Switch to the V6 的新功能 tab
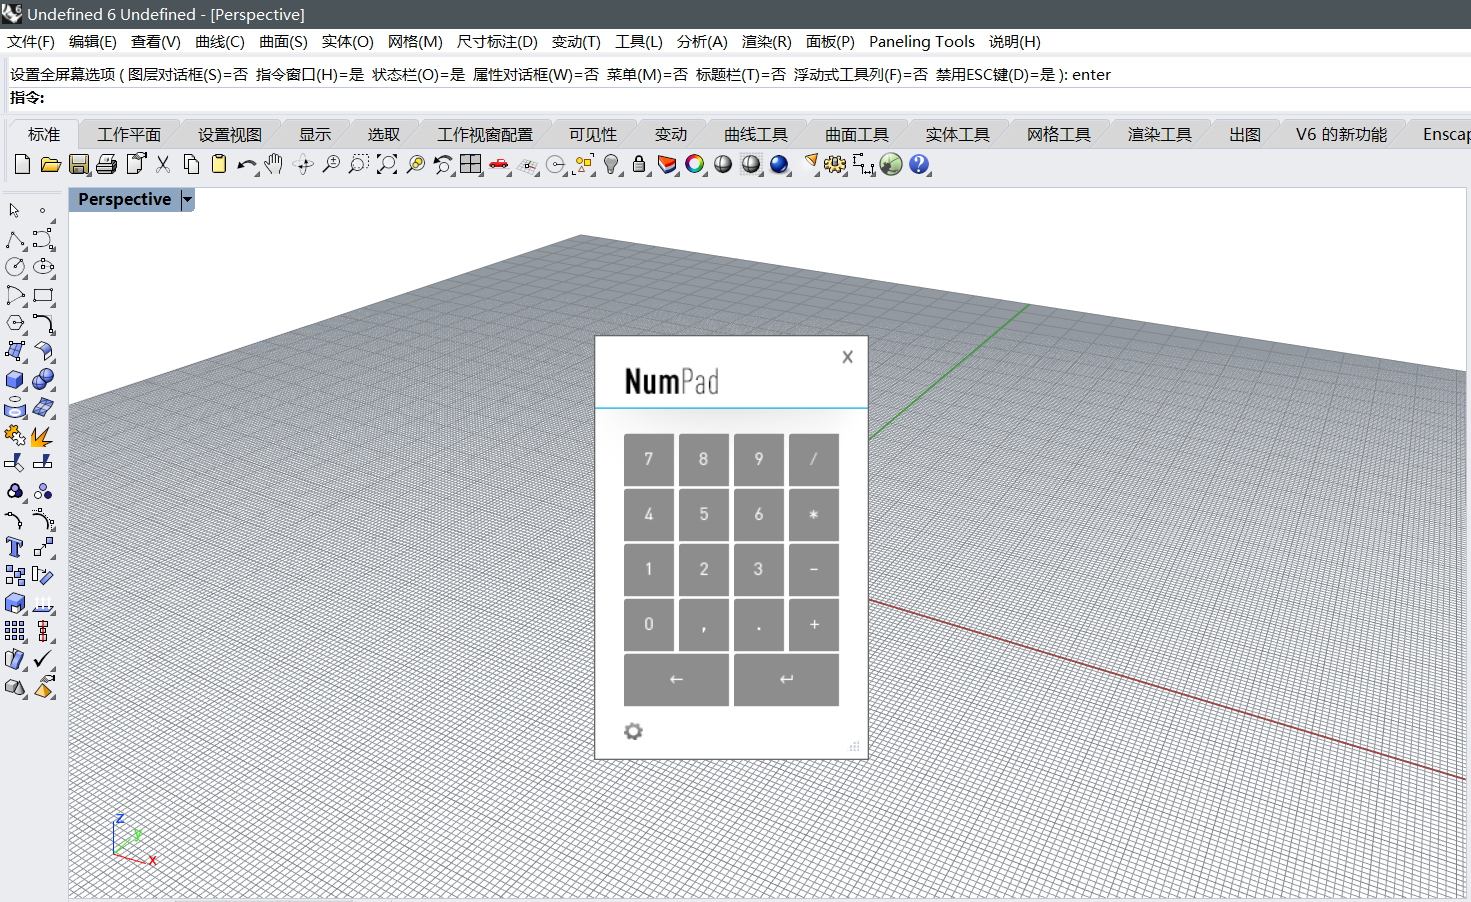The height and width of the screenshot is (902, 1471). point(1342,135)
